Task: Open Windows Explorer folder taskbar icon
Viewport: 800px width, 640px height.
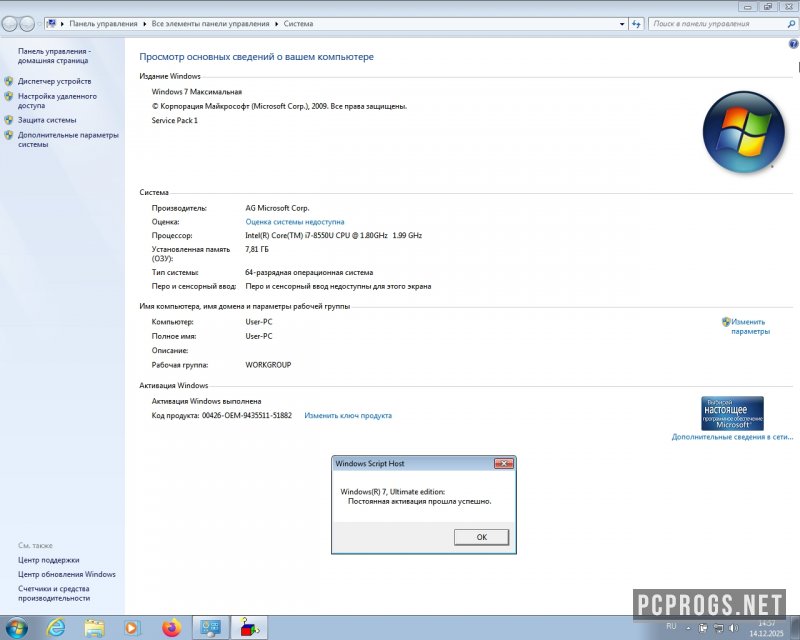Action: coord(94,628)
